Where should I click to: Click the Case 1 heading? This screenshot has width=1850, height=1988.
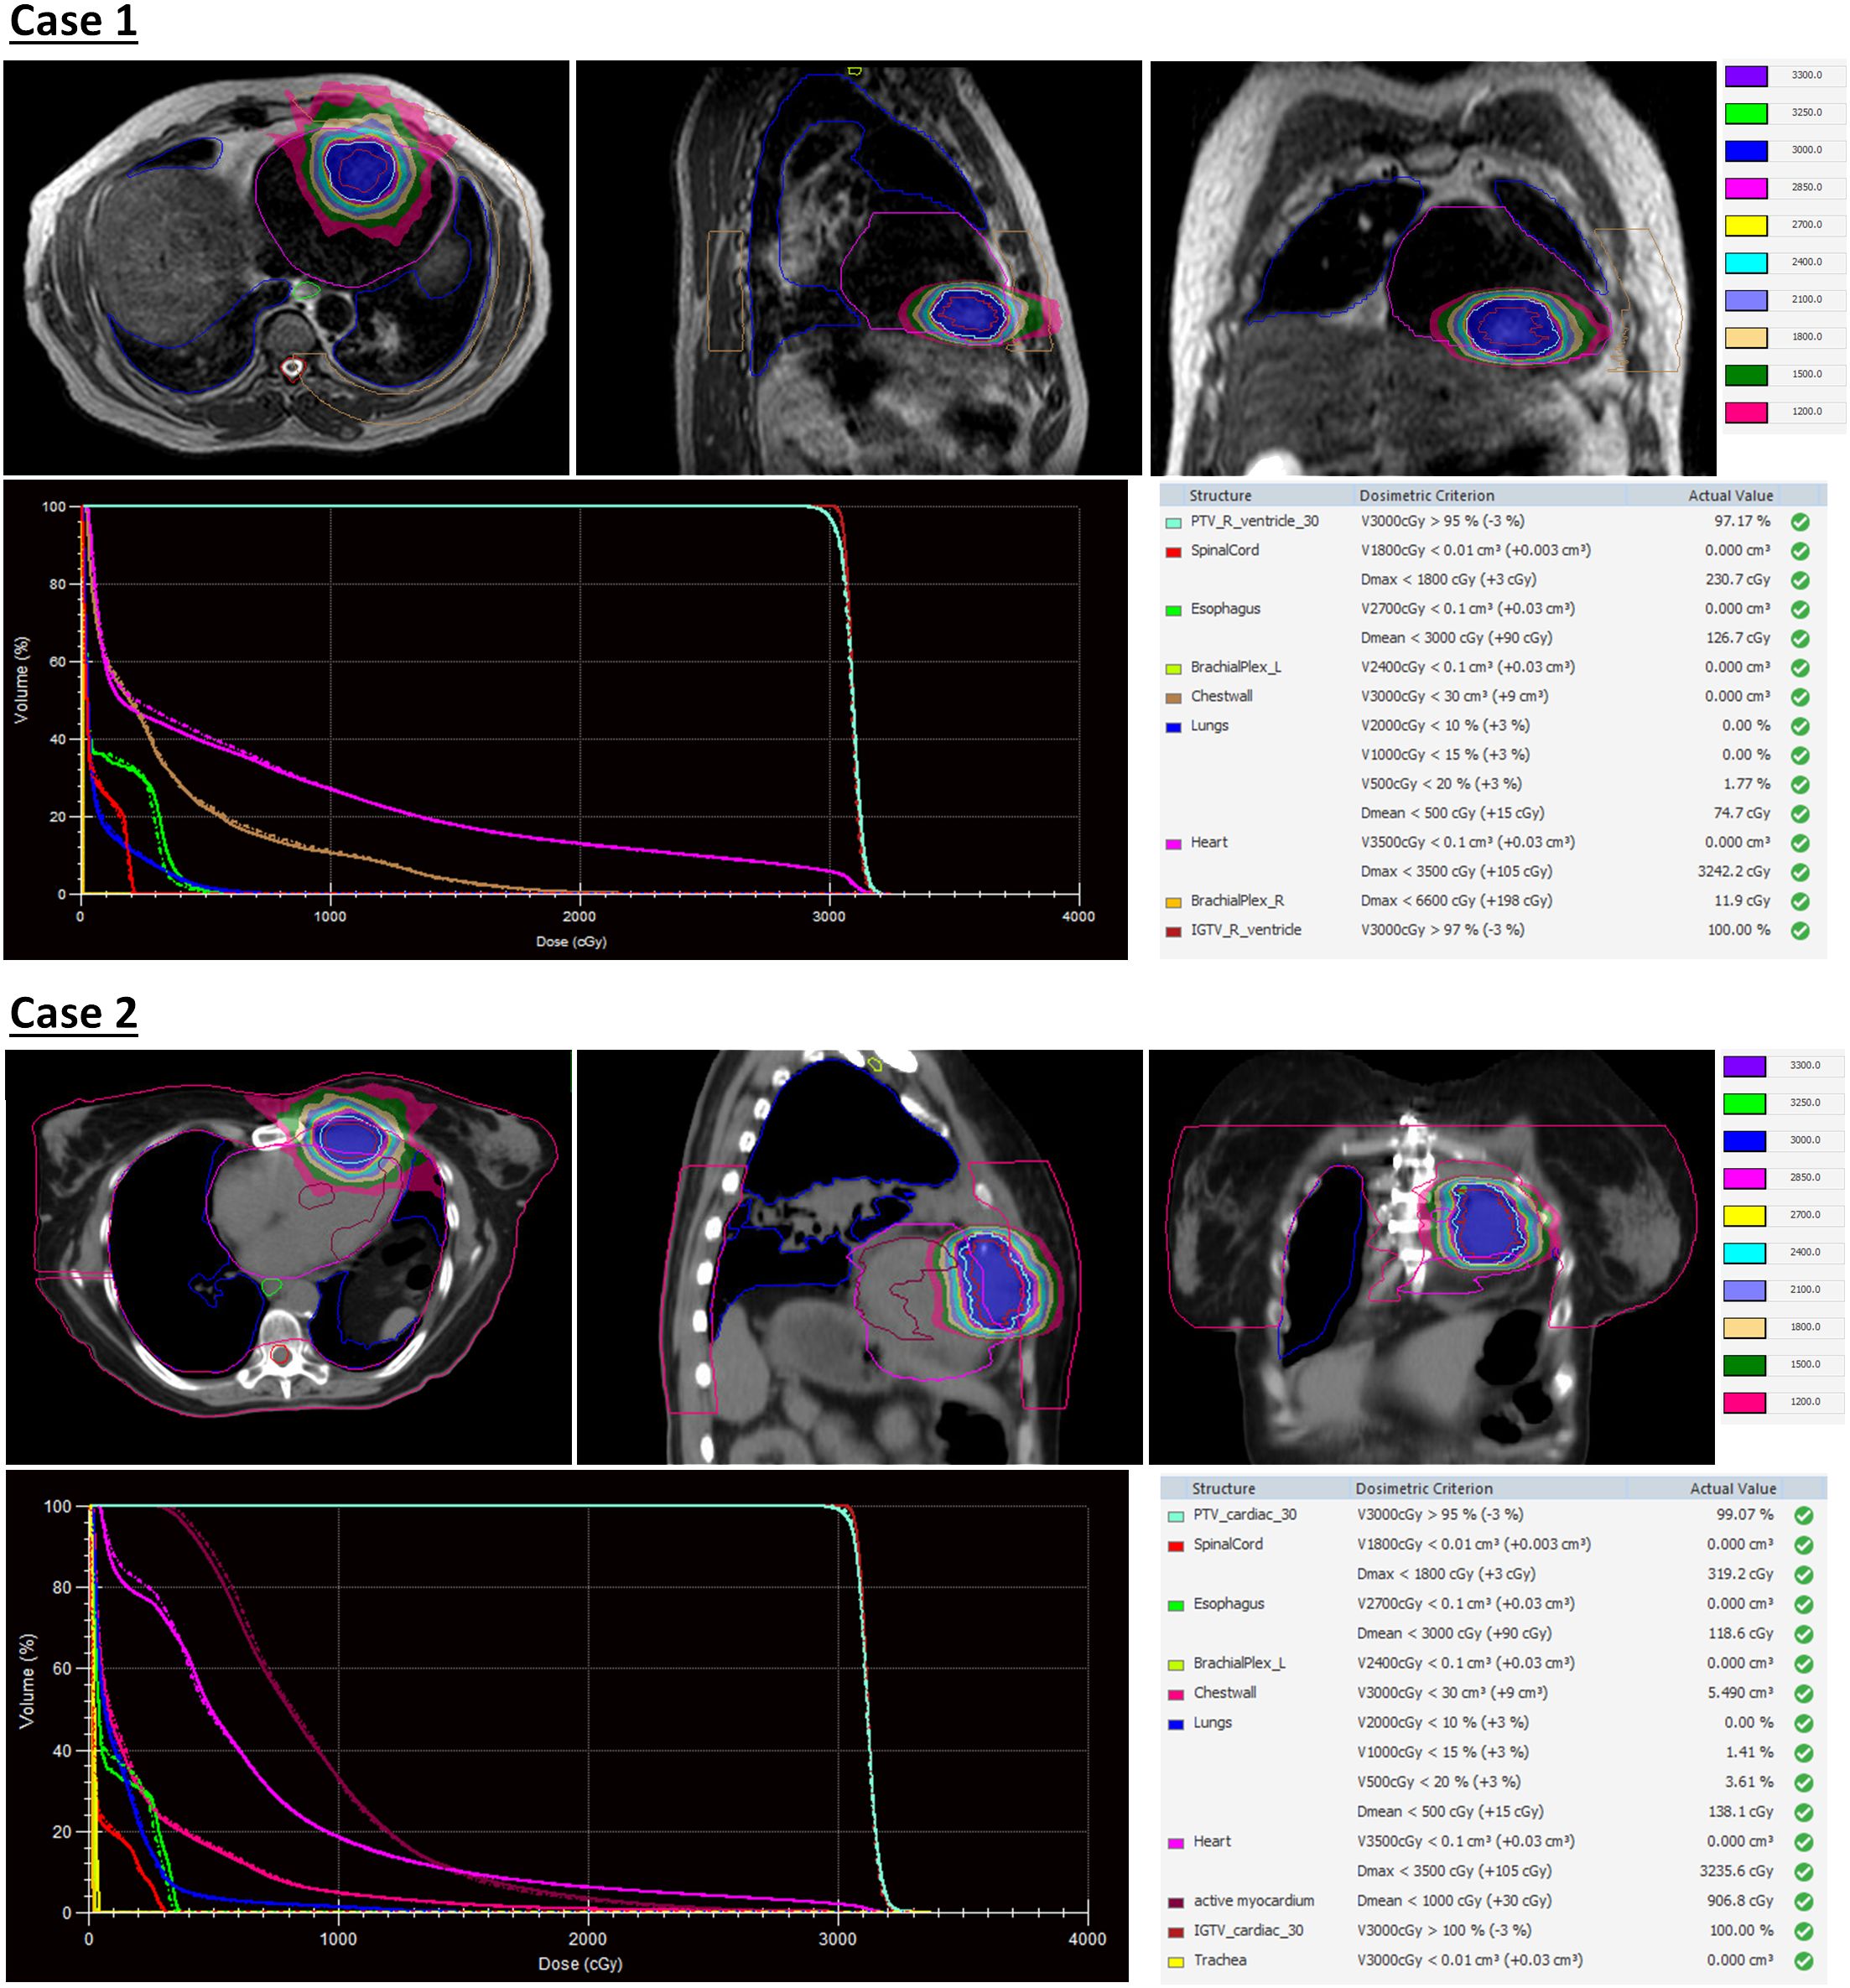pyautogui.click(x=73, y=22)
